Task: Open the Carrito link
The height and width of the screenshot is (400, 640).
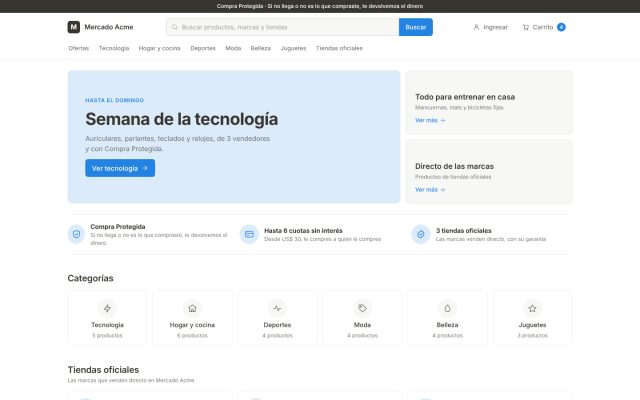Action: point(544,27)
